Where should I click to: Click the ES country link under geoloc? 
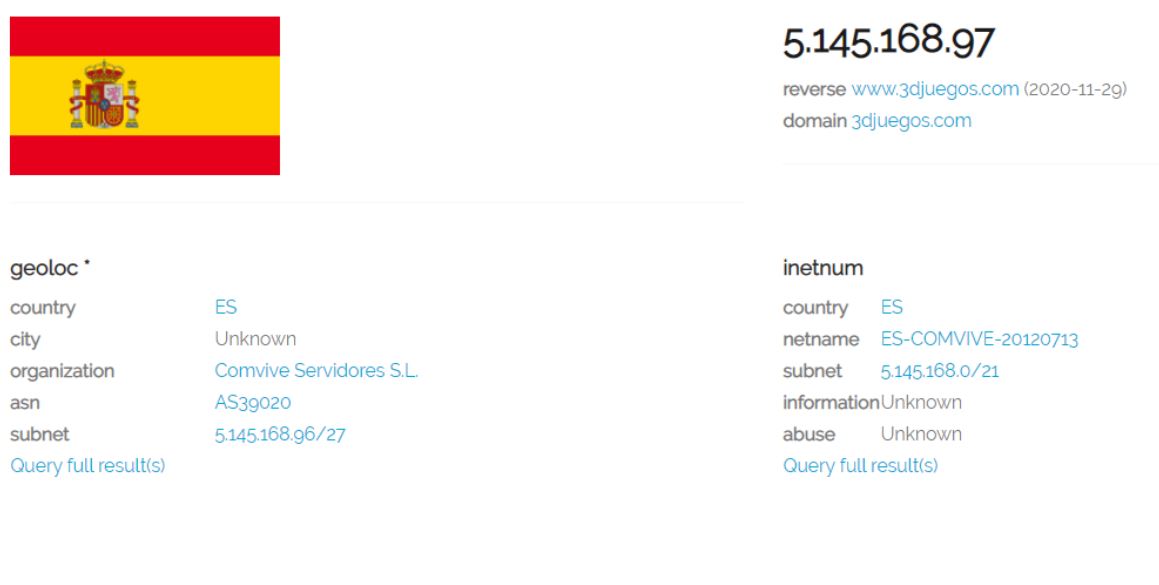(226, 308)
